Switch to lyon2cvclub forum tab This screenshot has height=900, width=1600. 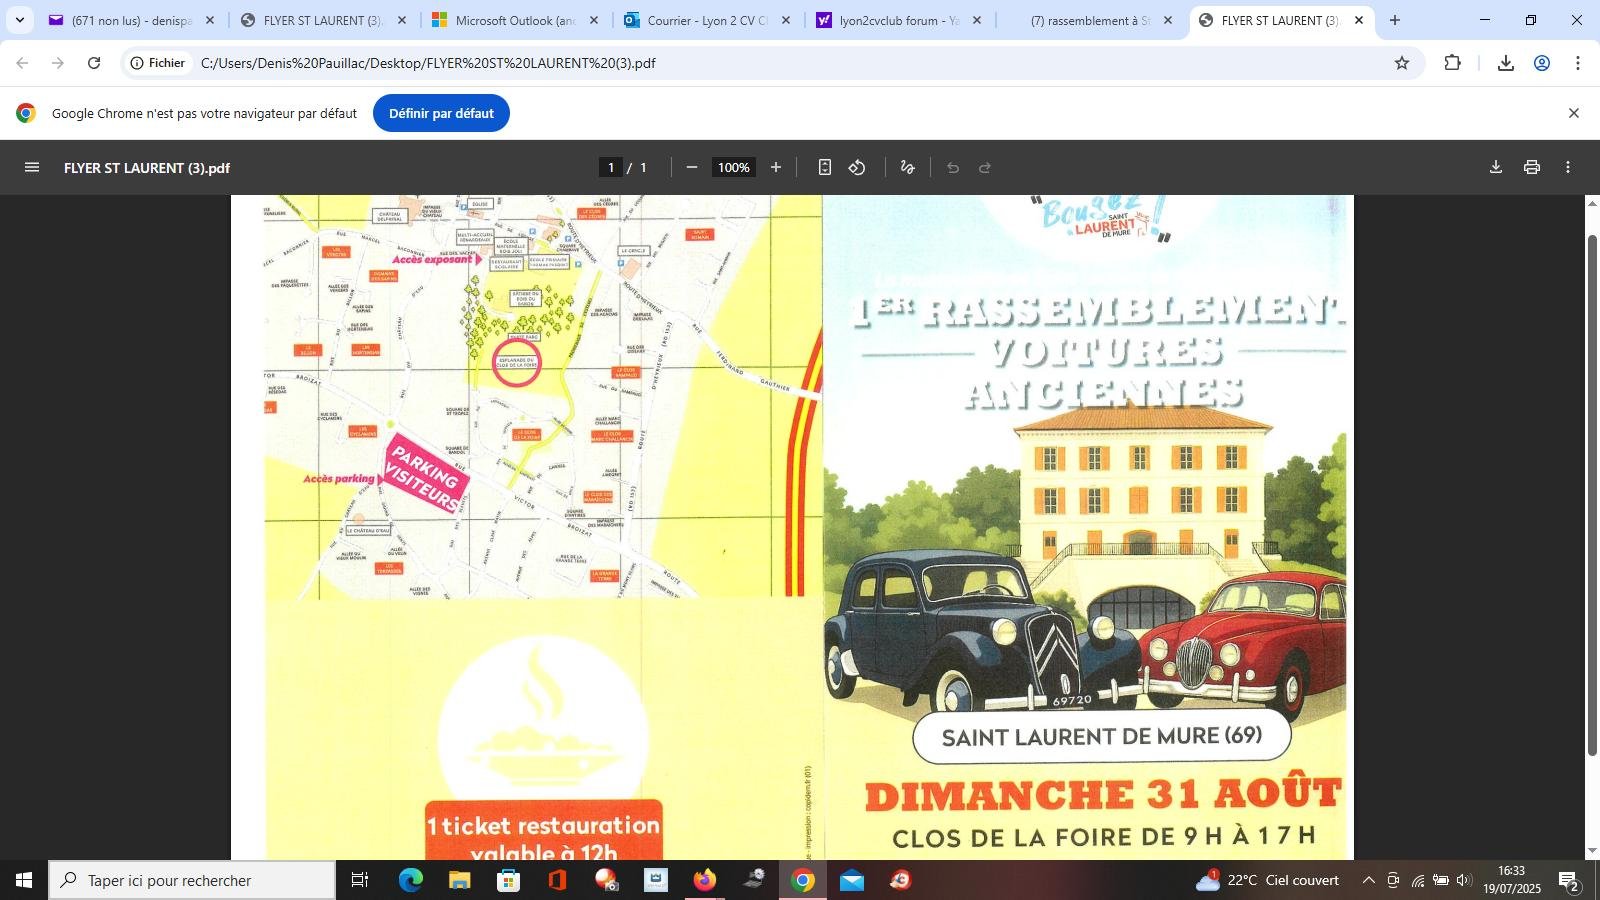coord(897,20)
